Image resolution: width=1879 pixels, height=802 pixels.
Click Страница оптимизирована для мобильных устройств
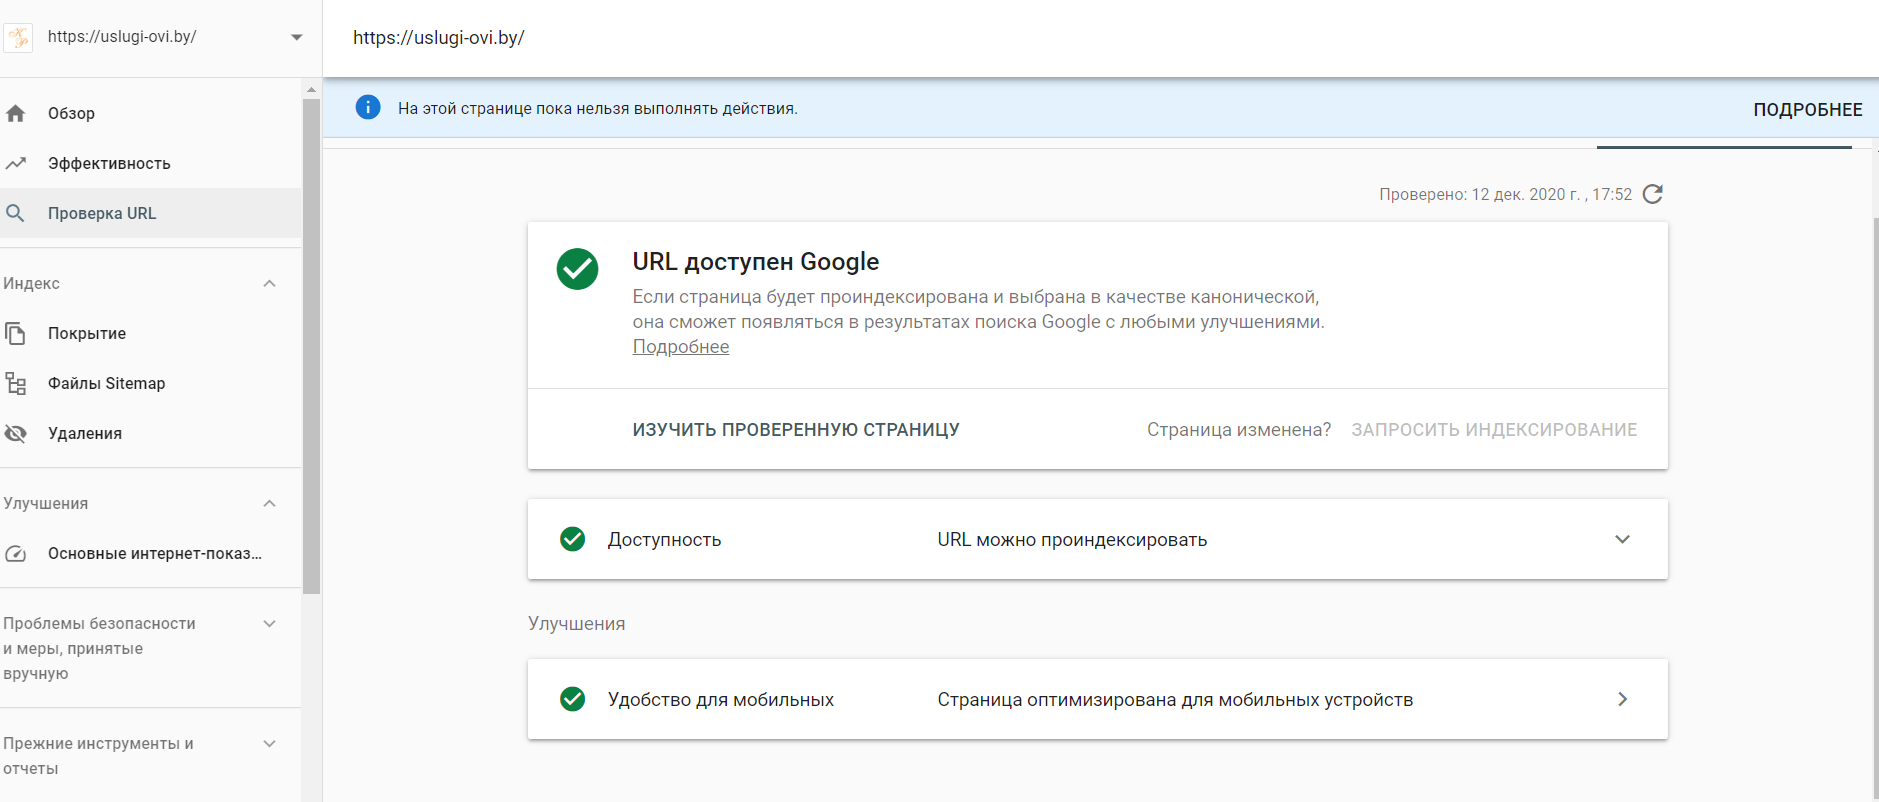[1175, 700]
